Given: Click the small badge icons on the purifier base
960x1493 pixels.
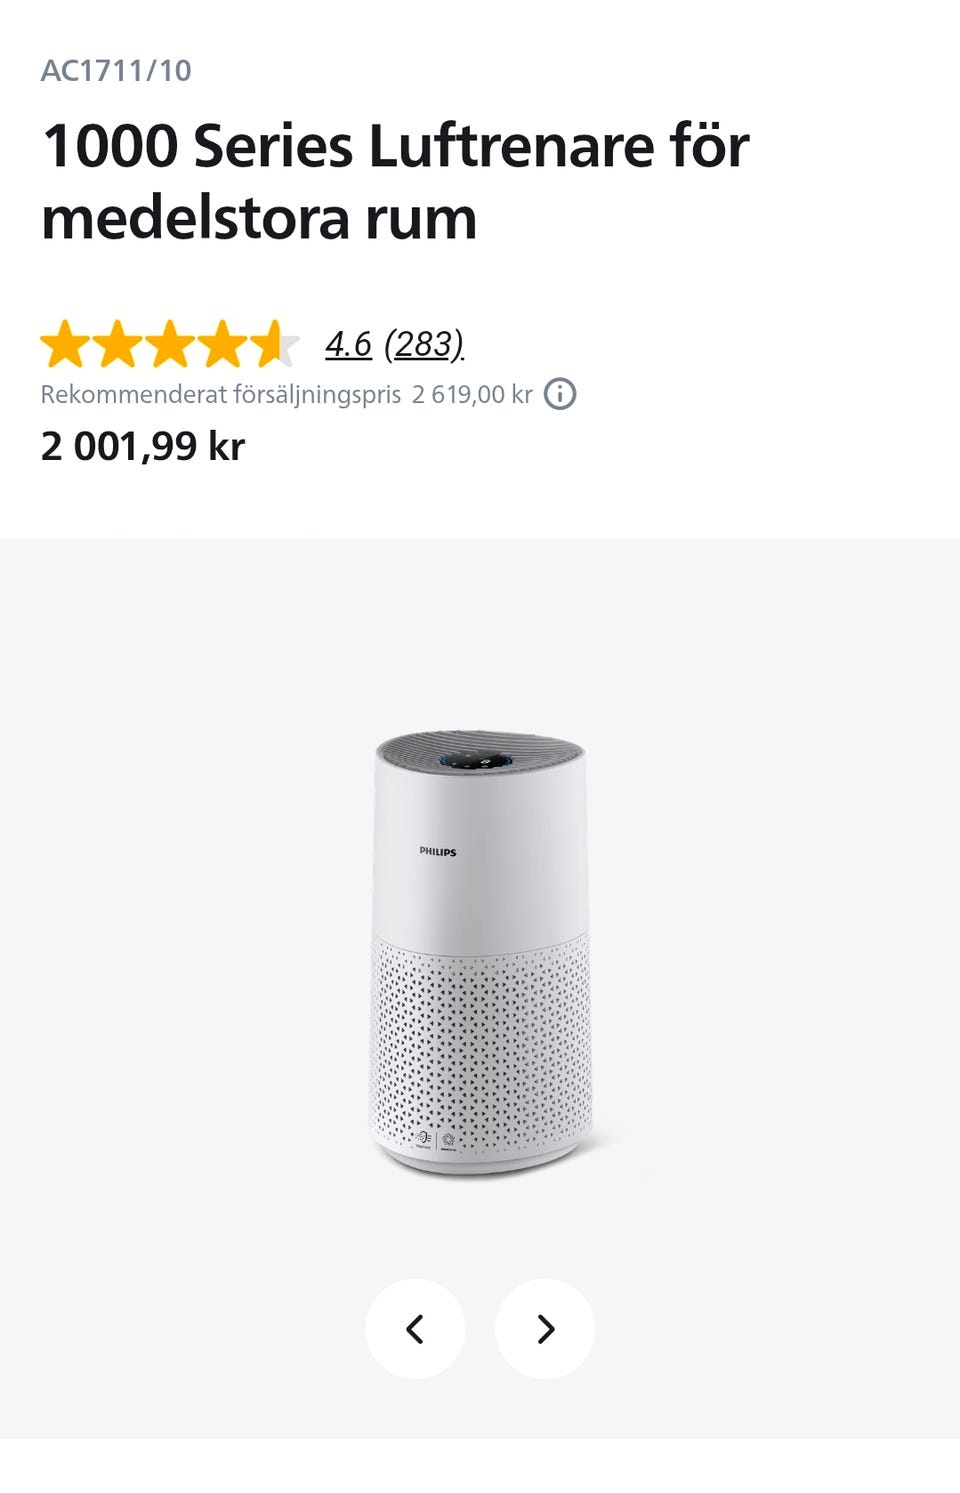Looking at the screenshot, I should (435, 1142).
